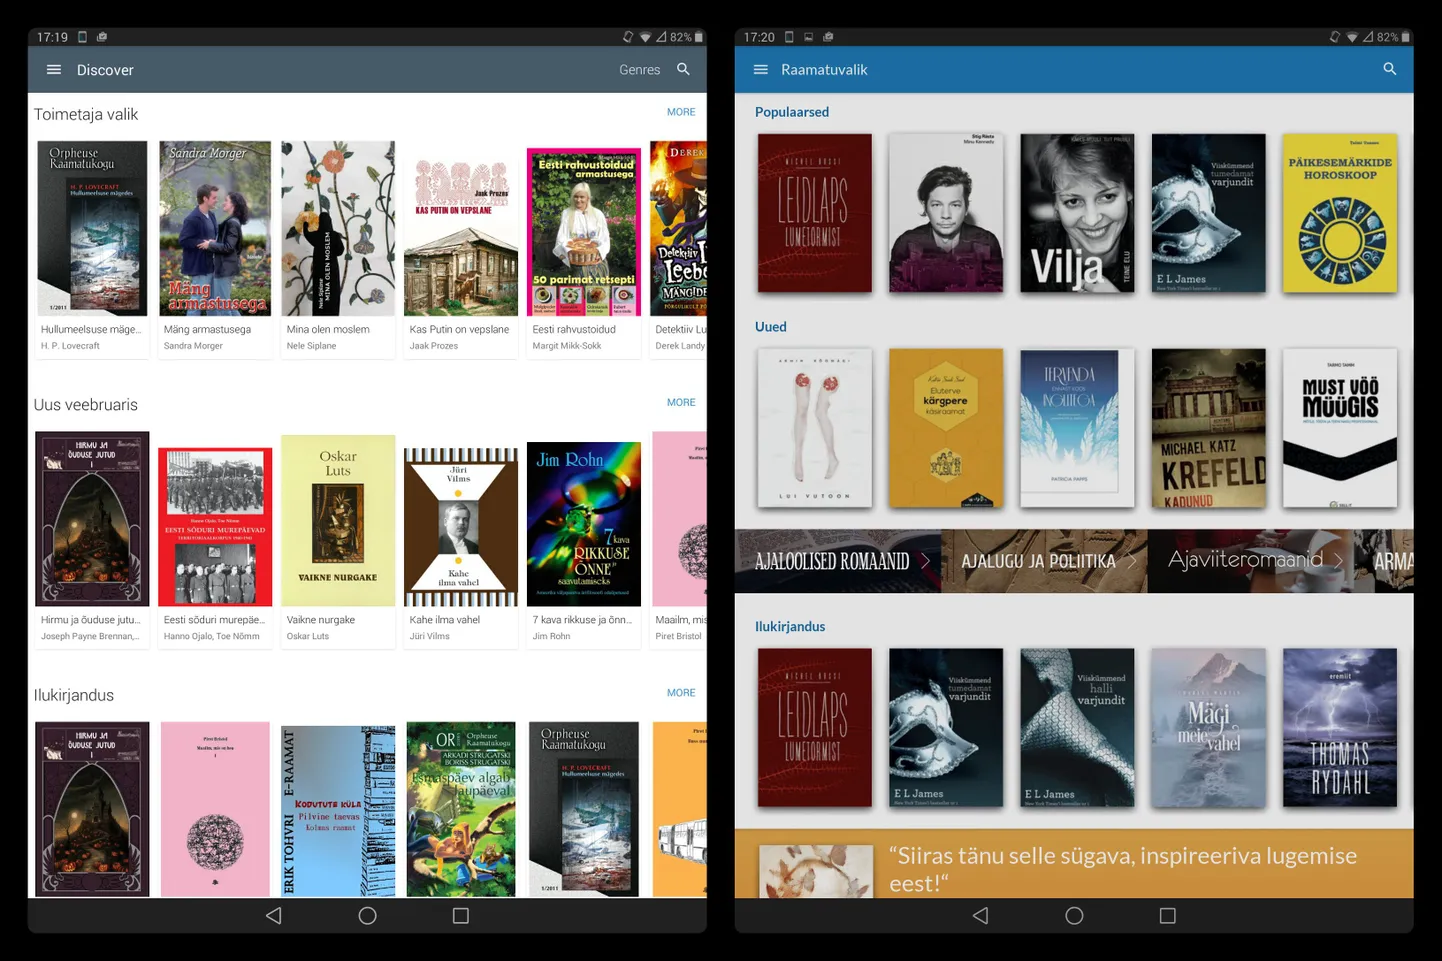This screenshot has width=1442, height=961.
Task: Open MORE for Uus veebruaris
Action: coord(681,402)
